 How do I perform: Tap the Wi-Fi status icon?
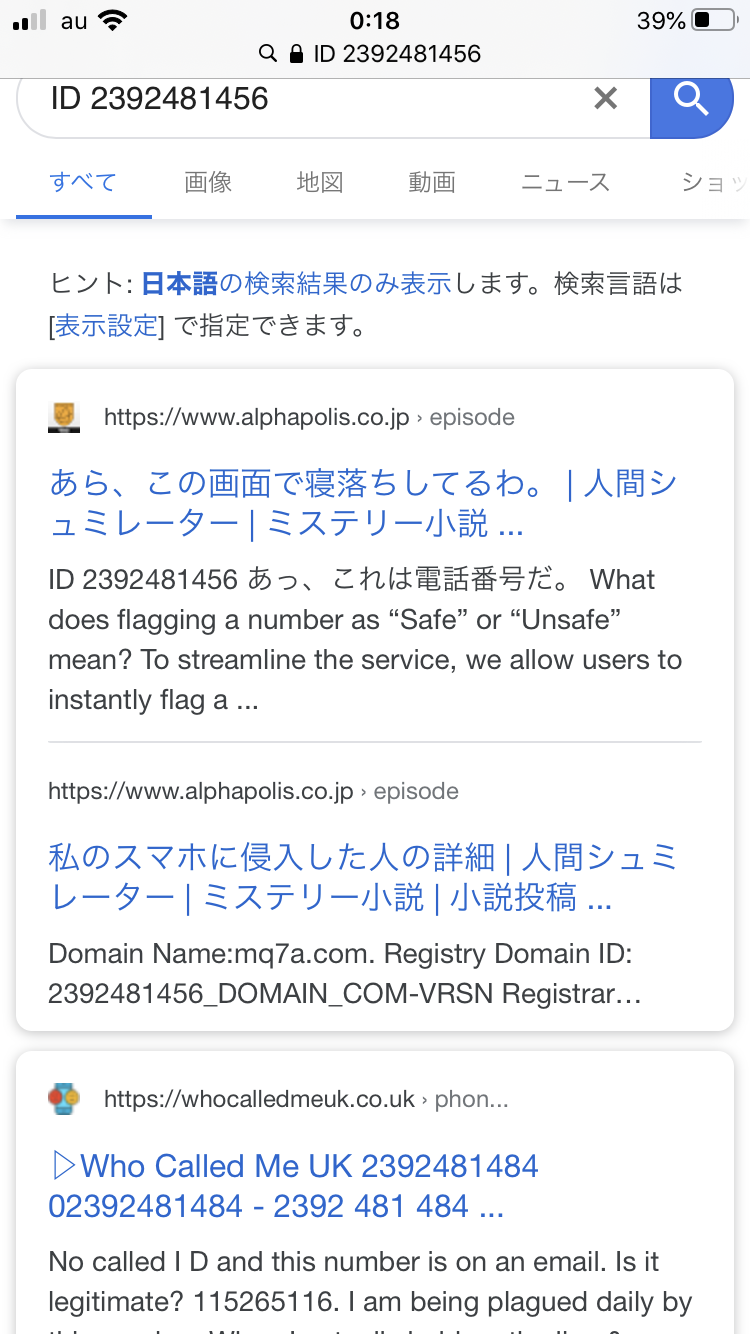coord(113,21)
